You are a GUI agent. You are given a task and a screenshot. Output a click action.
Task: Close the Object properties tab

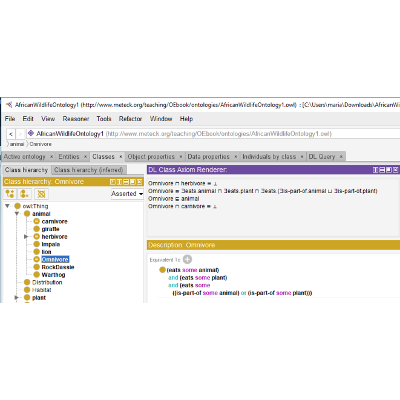pos(181,157)
